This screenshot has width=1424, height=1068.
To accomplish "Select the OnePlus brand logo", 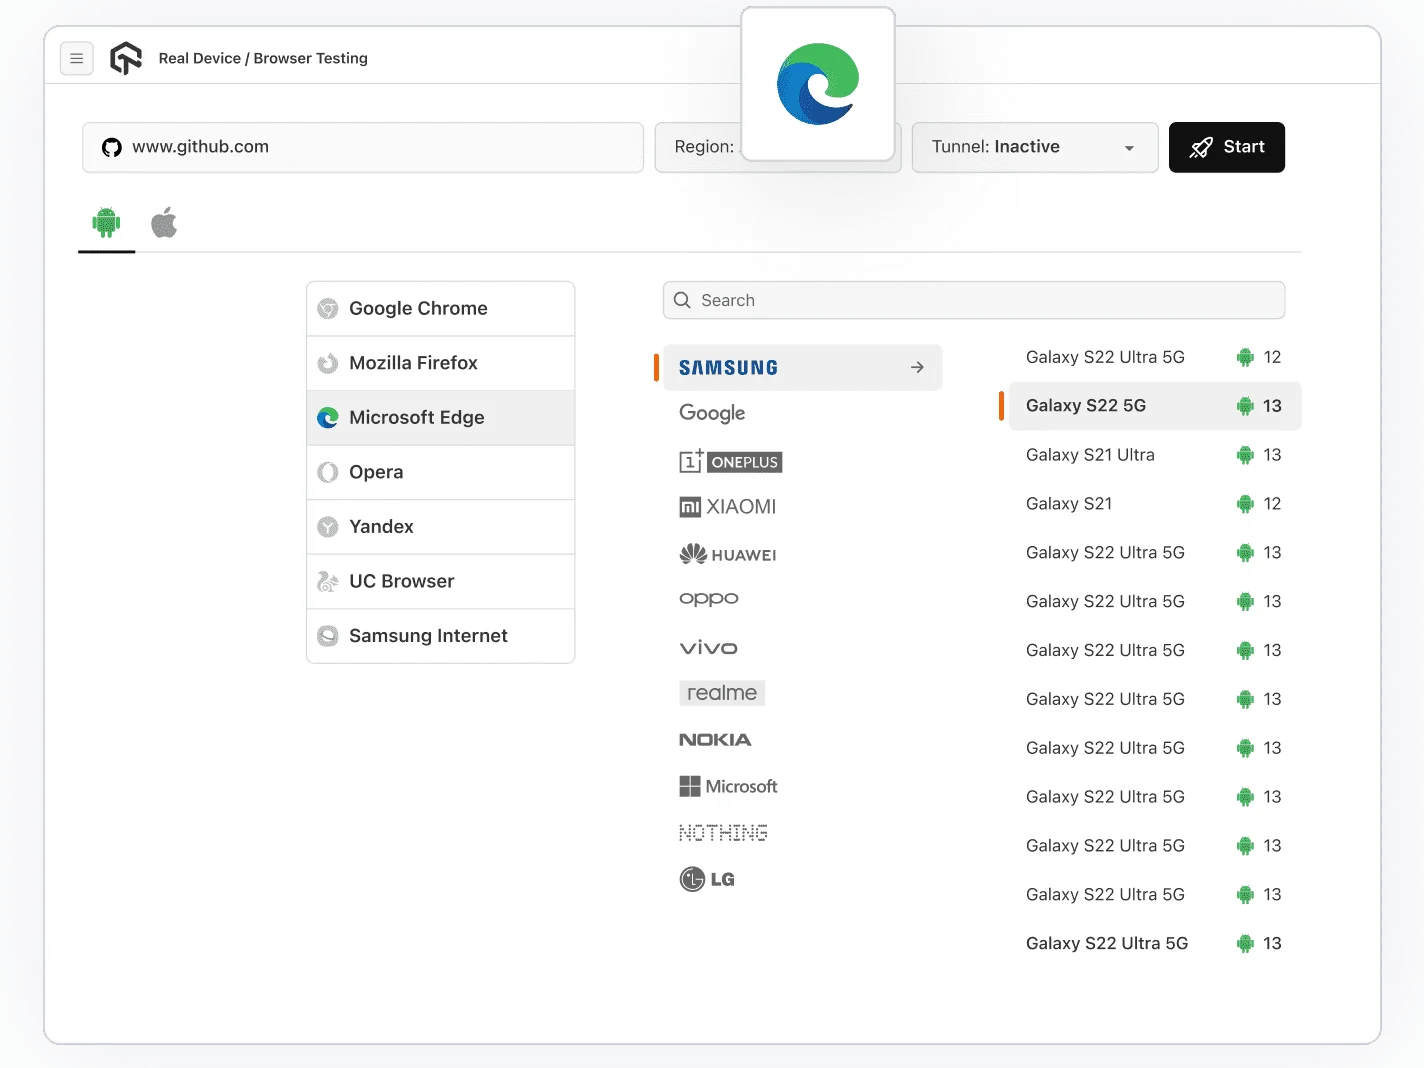I will click(730, 462).
